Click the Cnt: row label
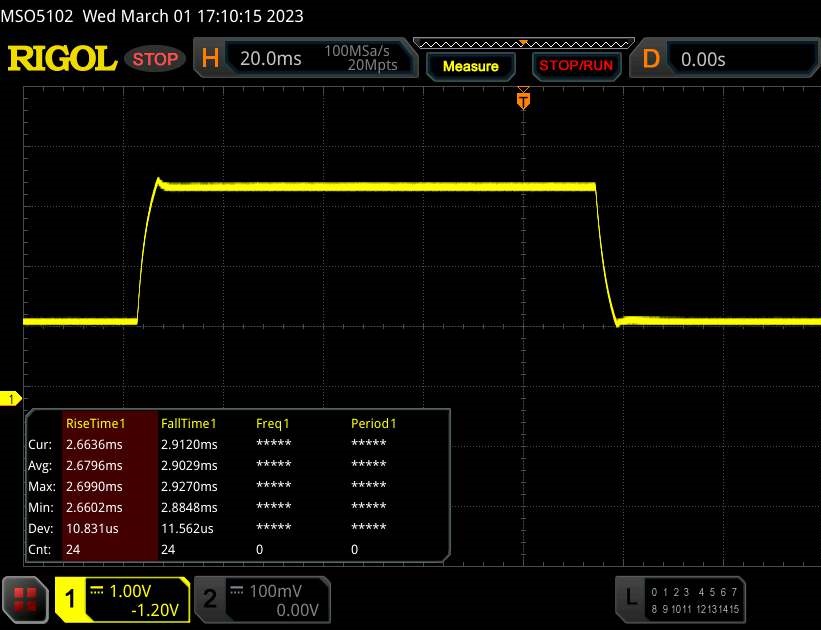 click(x=40, y=549)
